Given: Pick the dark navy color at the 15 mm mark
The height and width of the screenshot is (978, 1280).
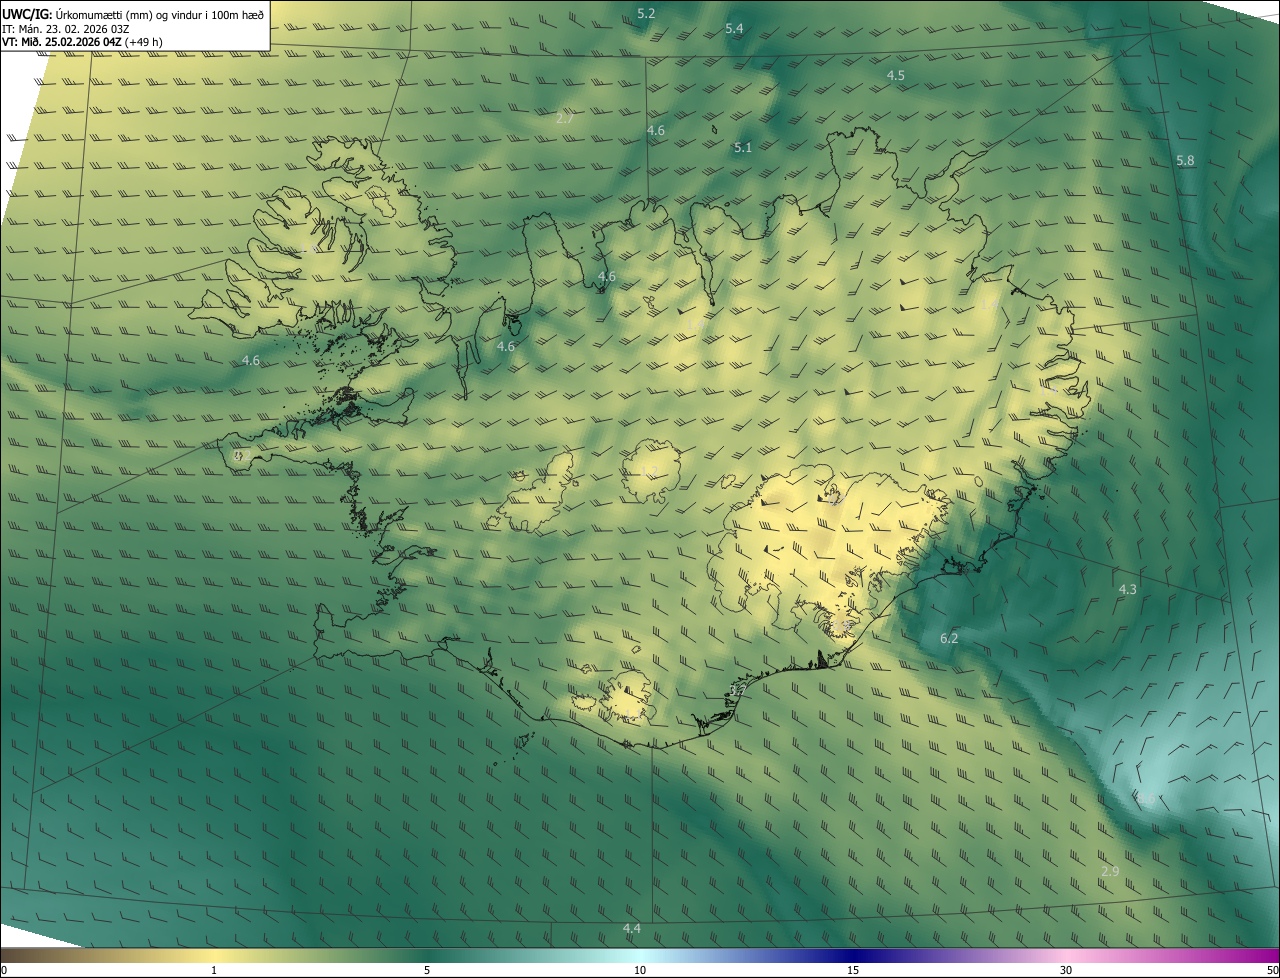Looking at the screenshot, I should (x=853, y=956).
